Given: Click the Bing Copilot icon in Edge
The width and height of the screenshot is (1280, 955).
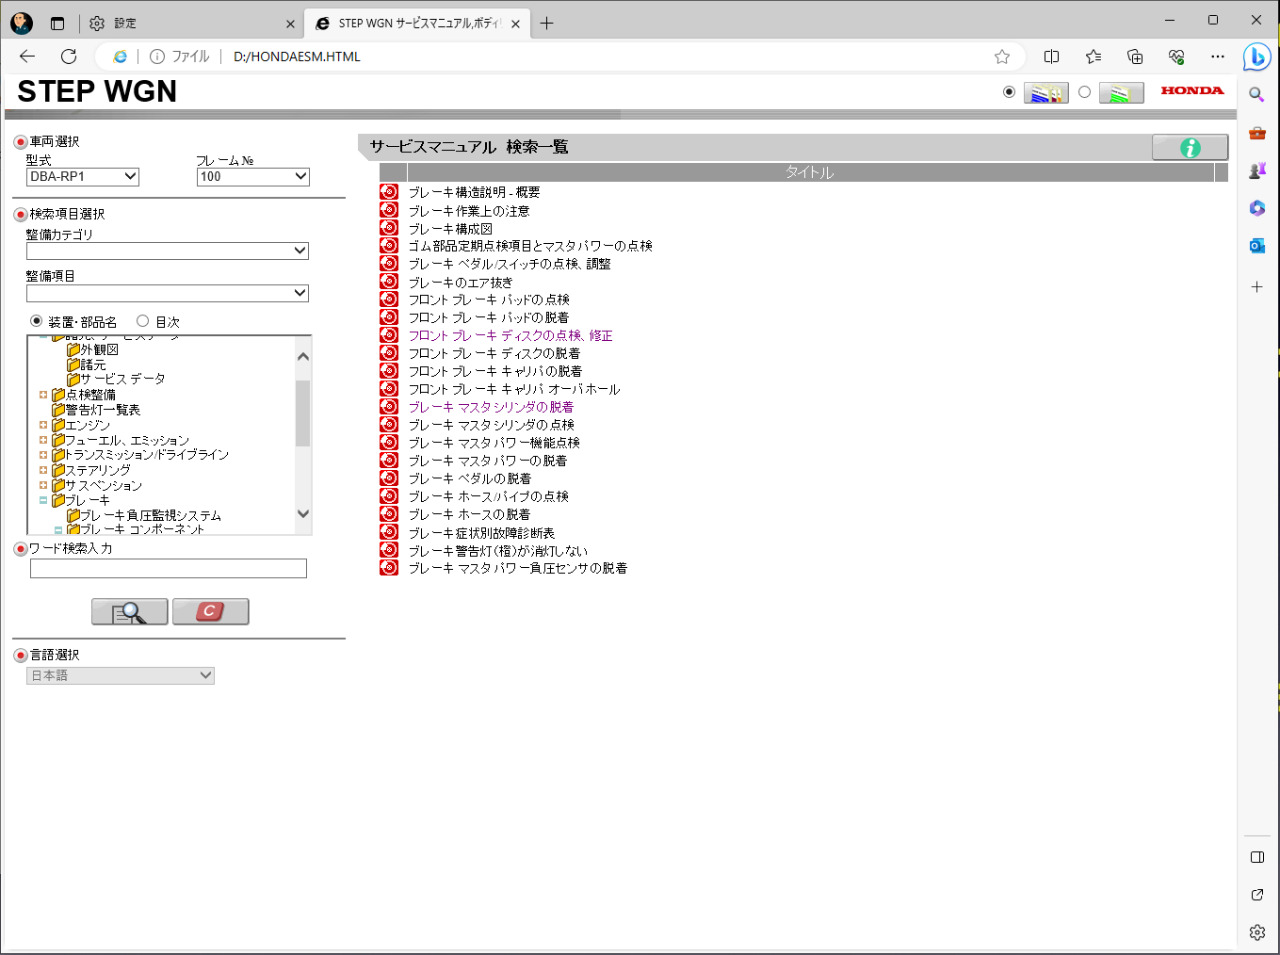Looking at the screenshot, I should tap(1257, 57).
